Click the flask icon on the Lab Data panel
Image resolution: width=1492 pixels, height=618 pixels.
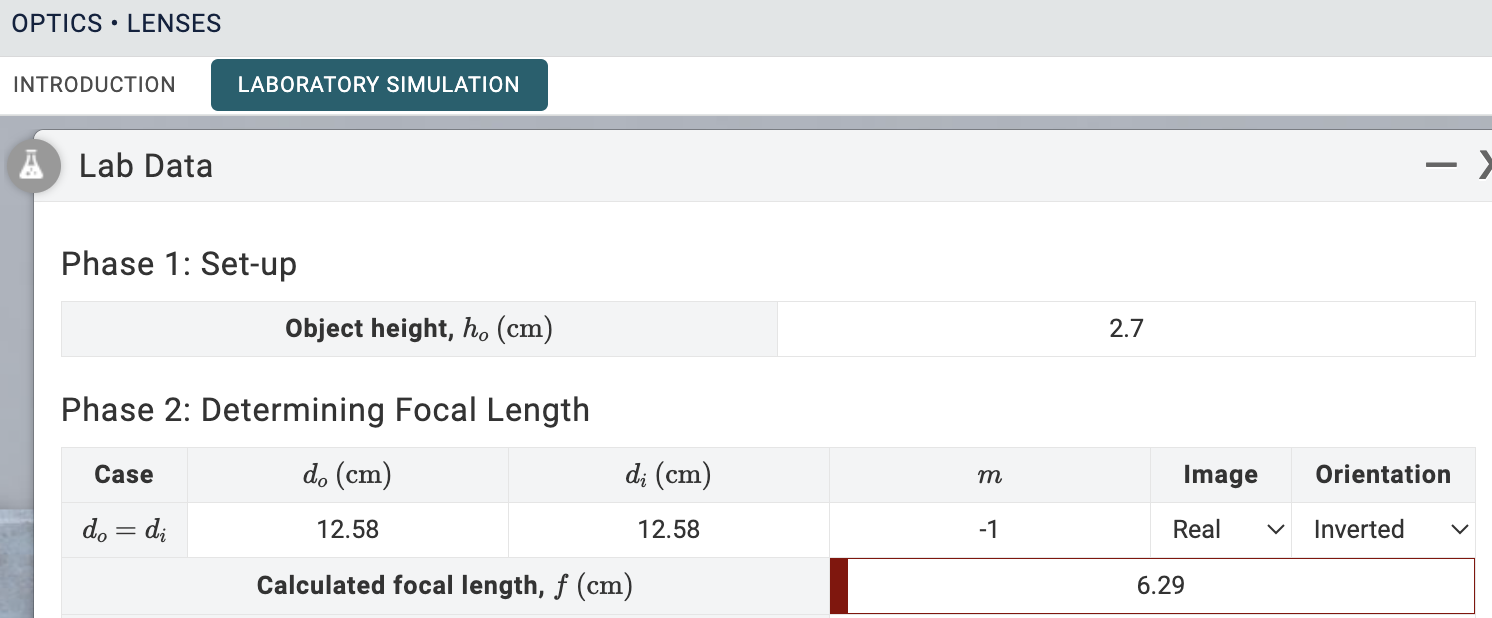[33, 166]
